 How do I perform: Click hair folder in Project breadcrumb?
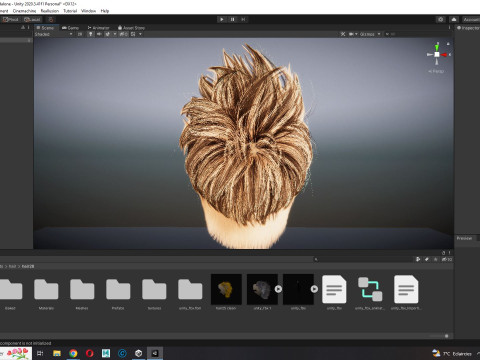tap(12, 266)
